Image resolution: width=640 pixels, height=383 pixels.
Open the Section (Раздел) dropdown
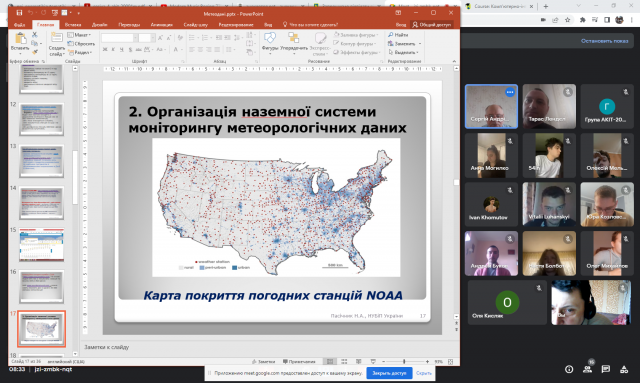[x=80, y=52]
